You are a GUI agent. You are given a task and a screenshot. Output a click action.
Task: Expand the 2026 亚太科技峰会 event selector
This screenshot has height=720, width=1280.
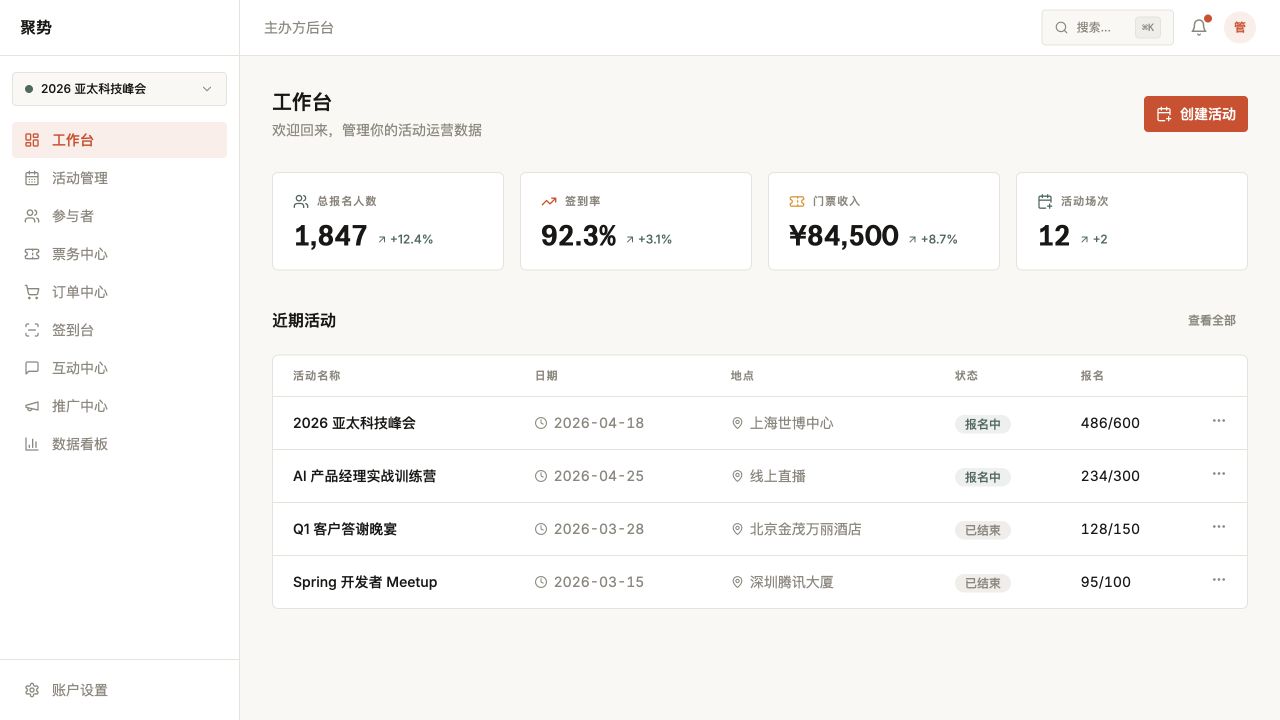coord(119,89)
